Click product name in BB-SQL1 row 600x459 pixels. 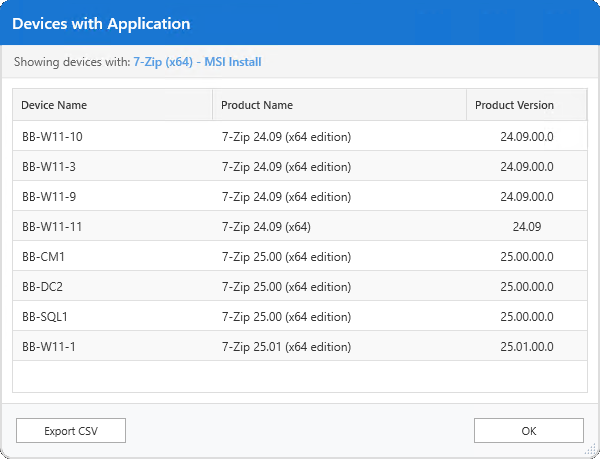(287, 317)
